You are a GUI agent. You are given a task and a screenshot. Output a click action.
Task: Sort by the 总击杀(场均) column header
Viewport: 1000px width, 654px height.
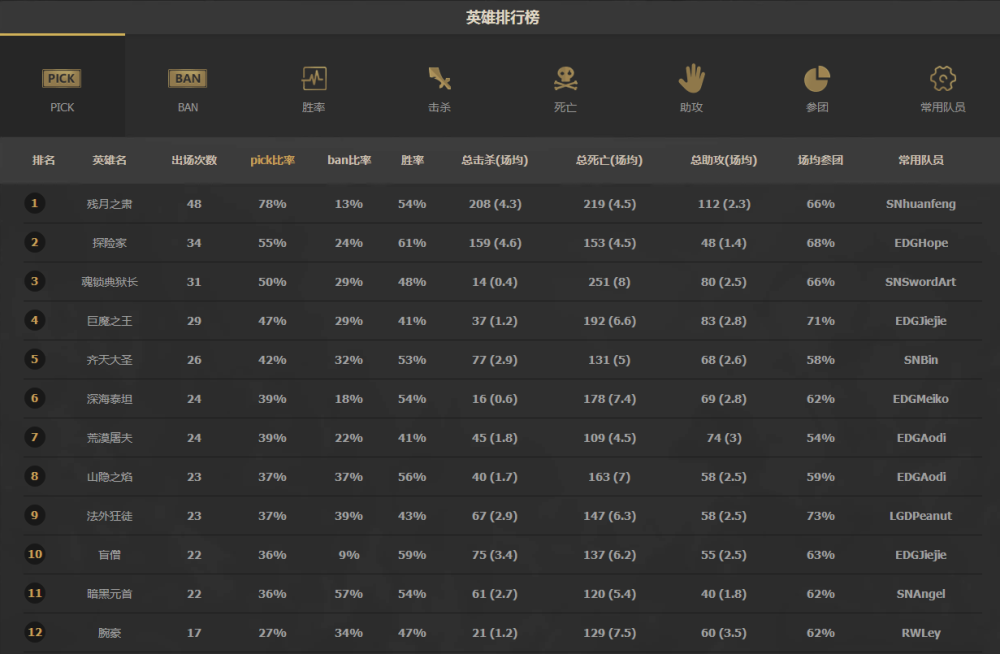495,160
